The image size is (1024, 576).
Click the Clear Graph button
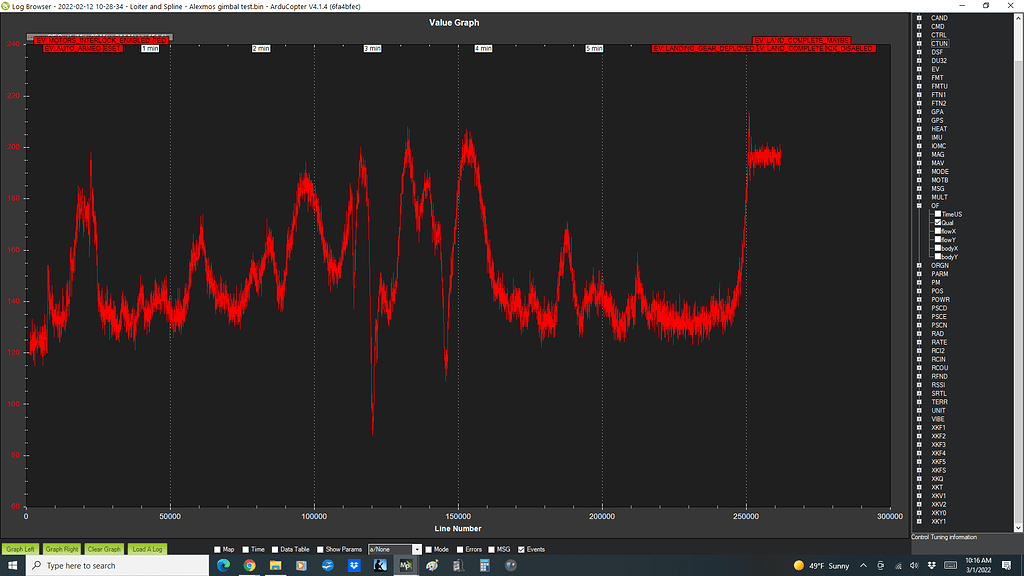(103, 548)
